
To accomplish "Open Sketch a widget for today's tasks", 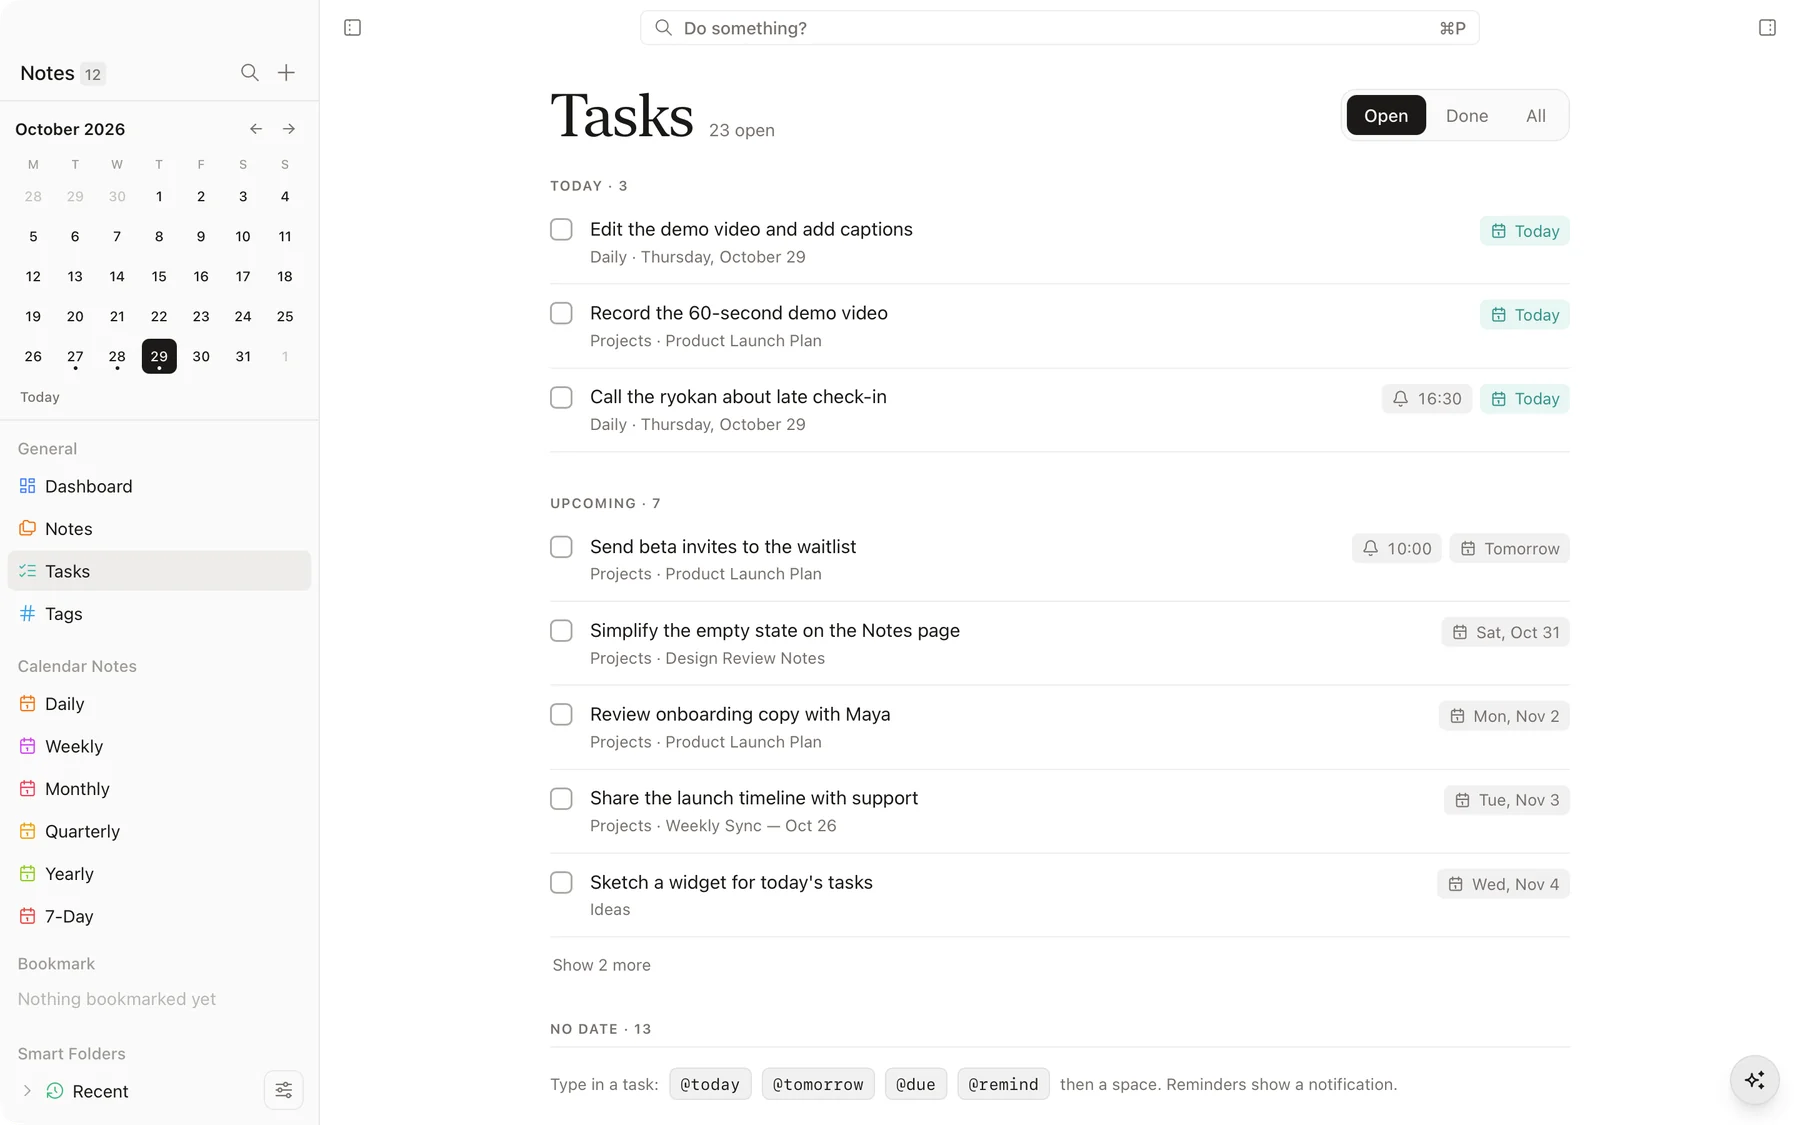I will click(731, 882).
